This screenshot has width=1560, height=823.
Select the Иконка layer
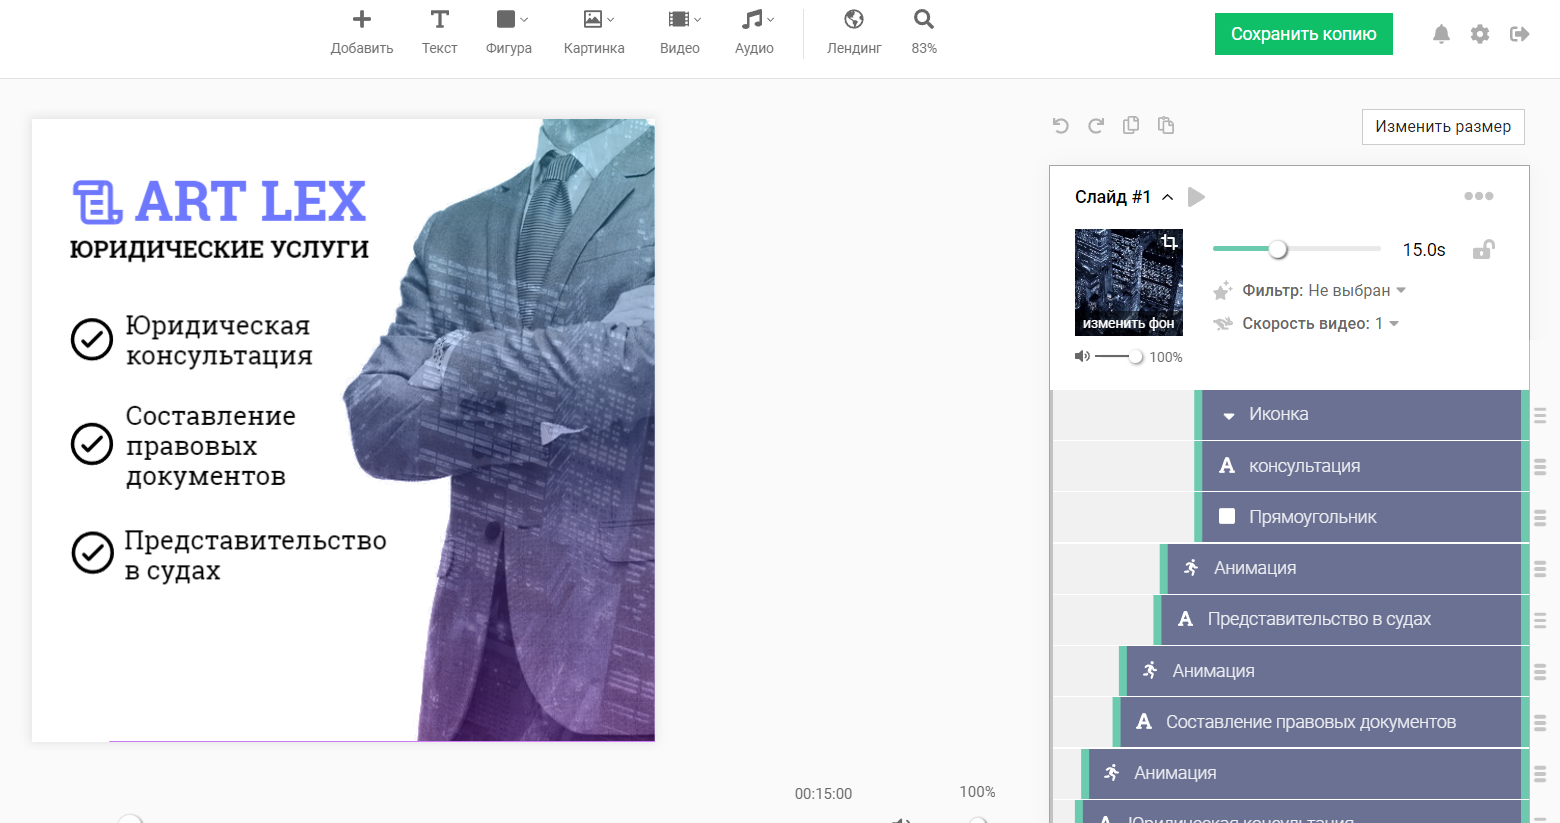pos(1361,414)
